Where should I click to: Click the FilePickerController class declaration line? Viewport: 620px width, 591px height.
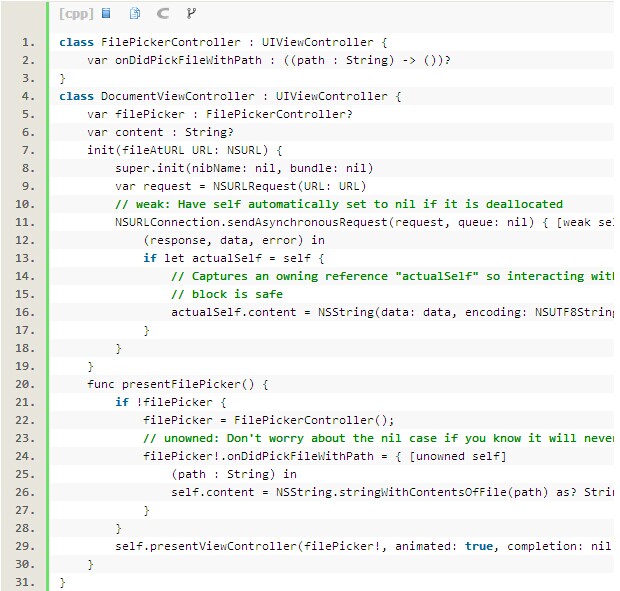(222, 42)
